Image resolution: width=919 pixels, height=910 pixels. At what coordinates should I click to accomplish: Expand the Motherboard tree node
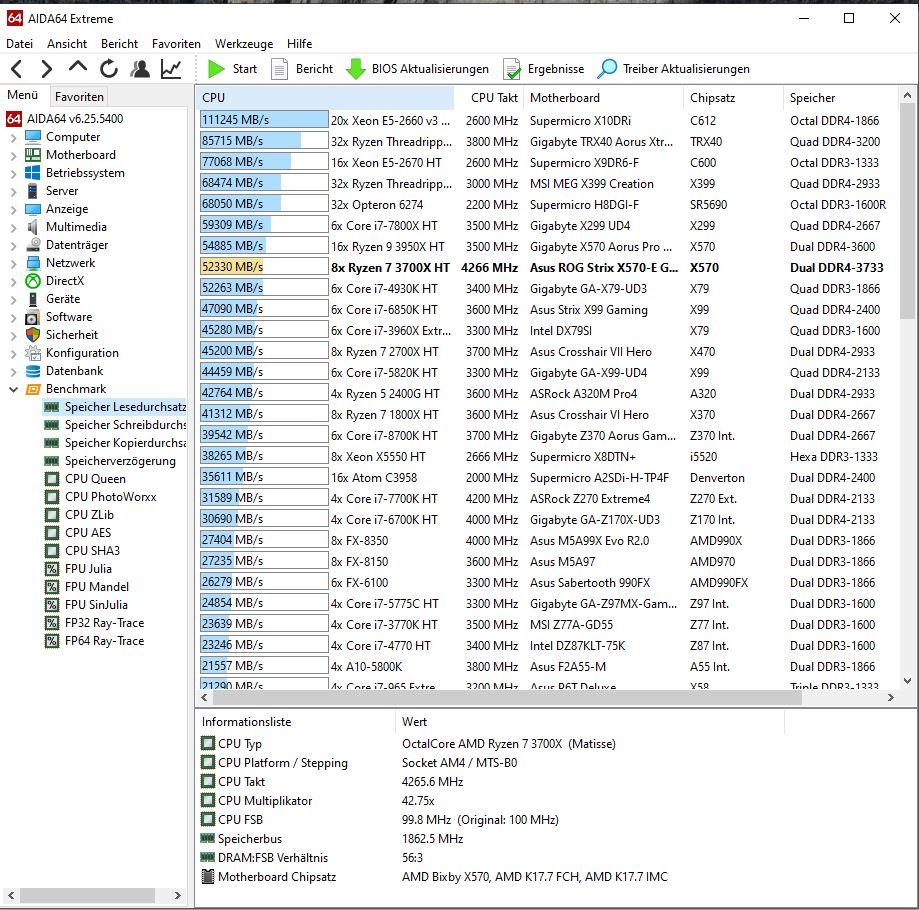[x=13, y=155]
